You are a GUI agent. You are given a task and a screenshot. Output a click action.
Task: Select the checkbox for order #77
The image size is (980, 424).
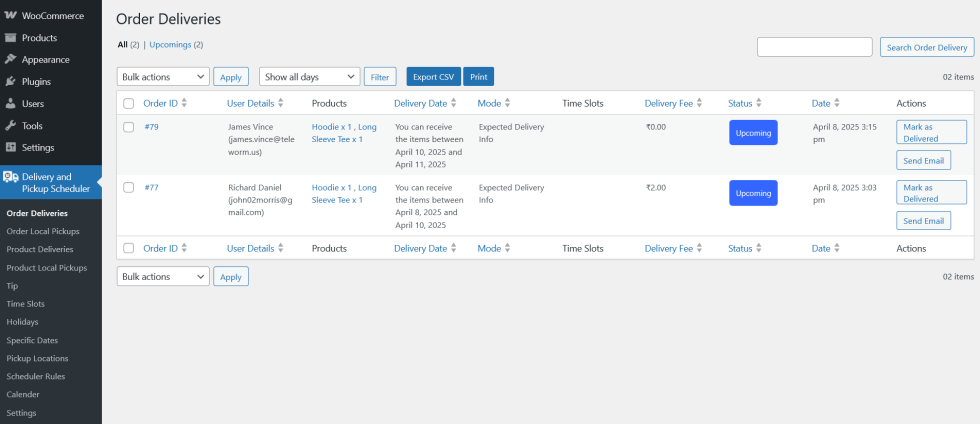click(x=128, y=187)
